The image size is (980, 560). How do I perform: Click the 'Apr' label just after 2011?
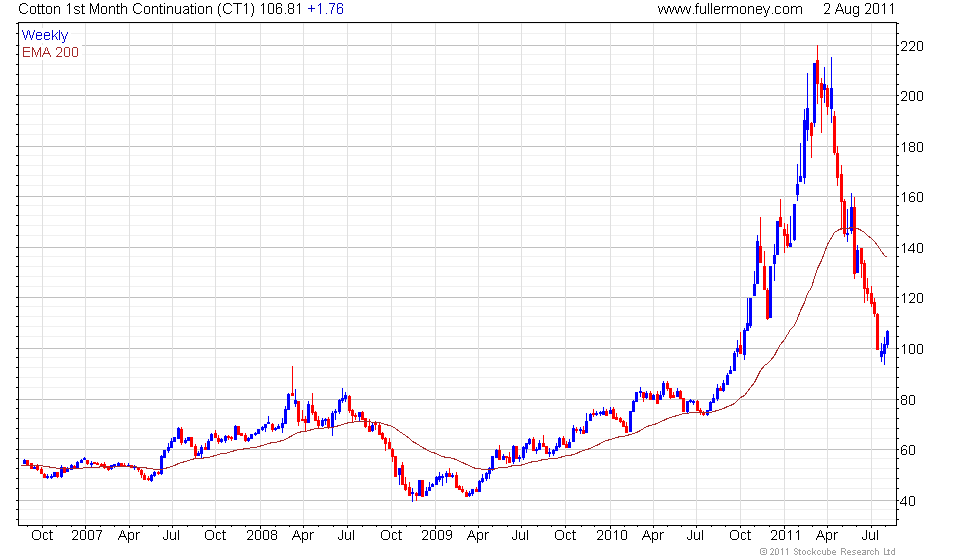click(x=826, y=536)
